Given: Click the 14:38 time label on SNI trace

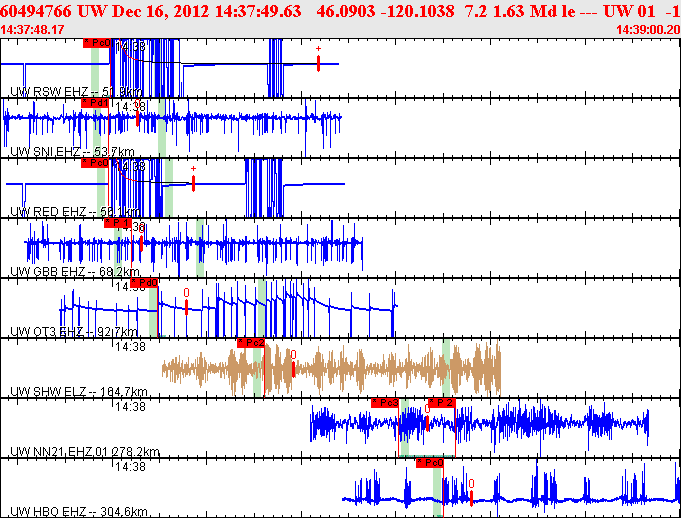Looking at the screenshot, I should pyautogui.click(x=130, y=106).
